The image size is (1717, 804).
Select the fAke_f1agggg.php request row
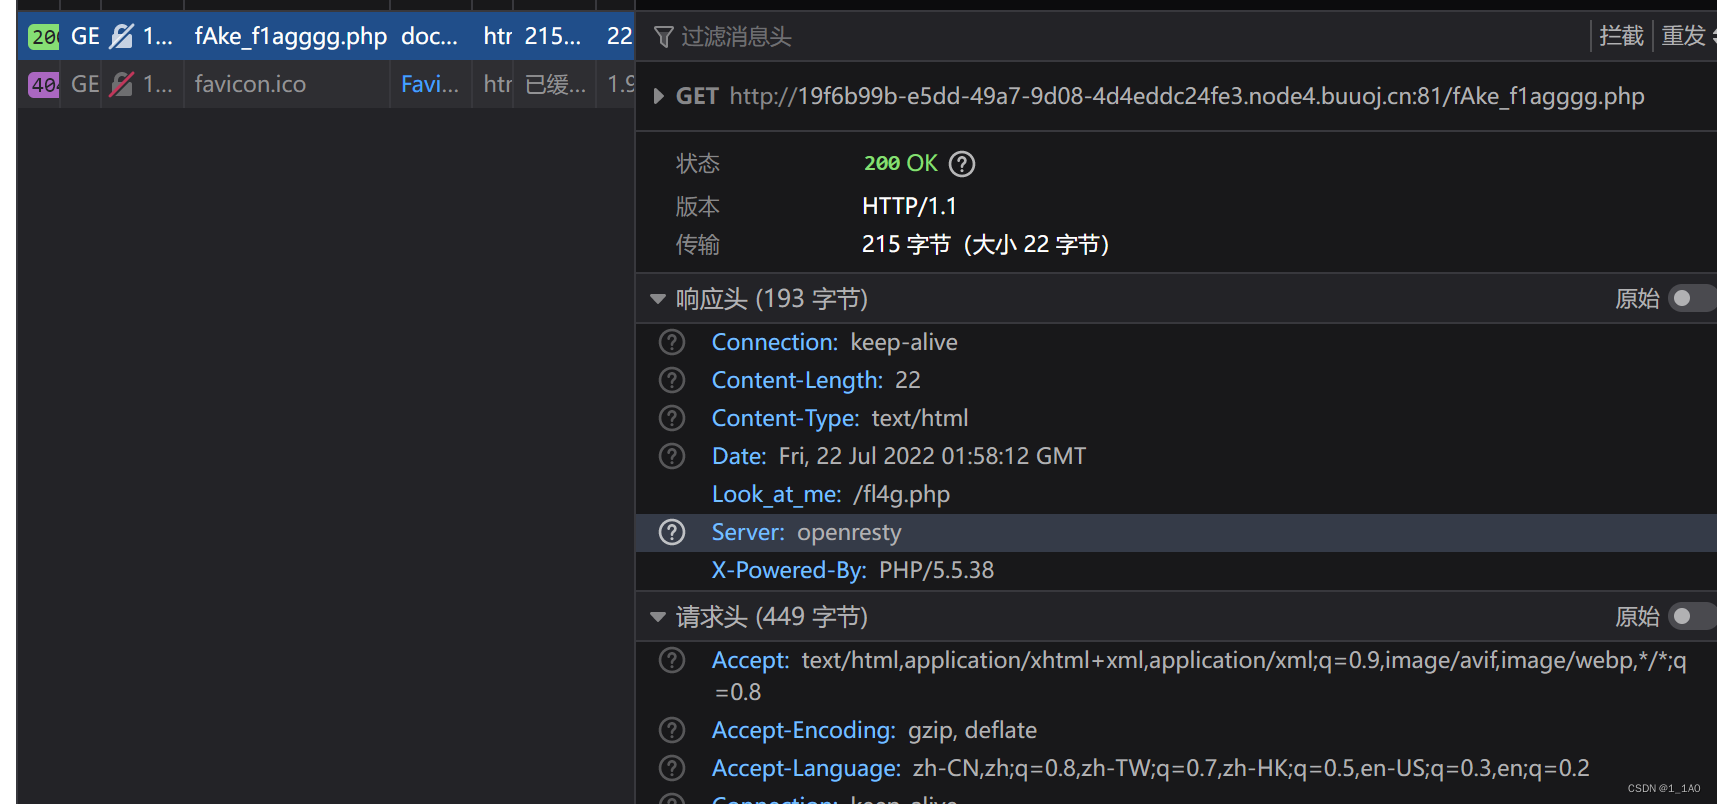click(x=290, y=37)
